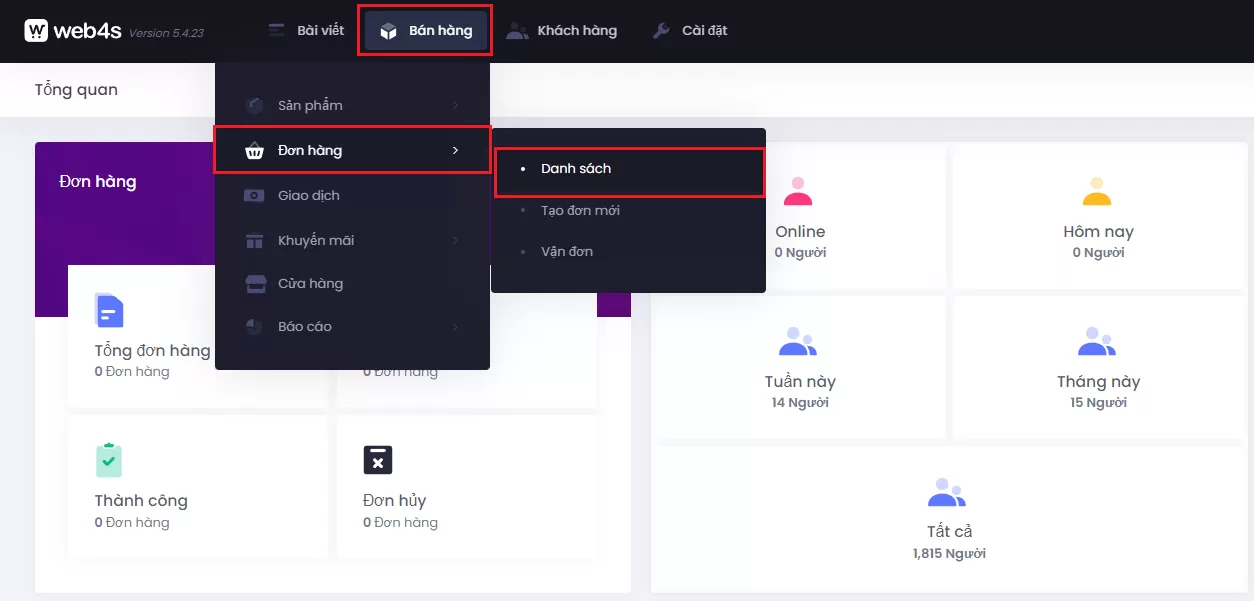Select Đơn hàng in the dropdown menu
Viewport: 1254px width, 601px height.
(310, 150)
